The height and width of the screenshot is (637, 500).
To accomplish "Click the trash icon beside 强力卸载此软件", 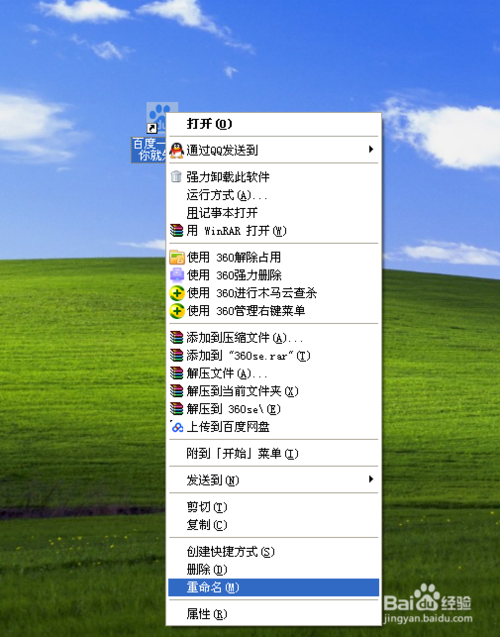I will pyautogui.click(x=176, y=176).
